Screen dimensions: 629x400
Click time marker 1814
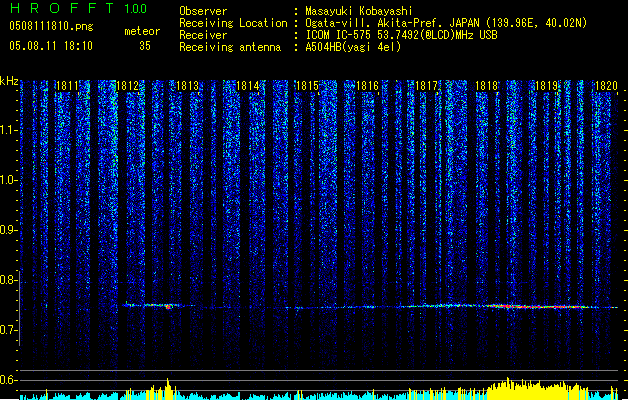pos(248,86)
